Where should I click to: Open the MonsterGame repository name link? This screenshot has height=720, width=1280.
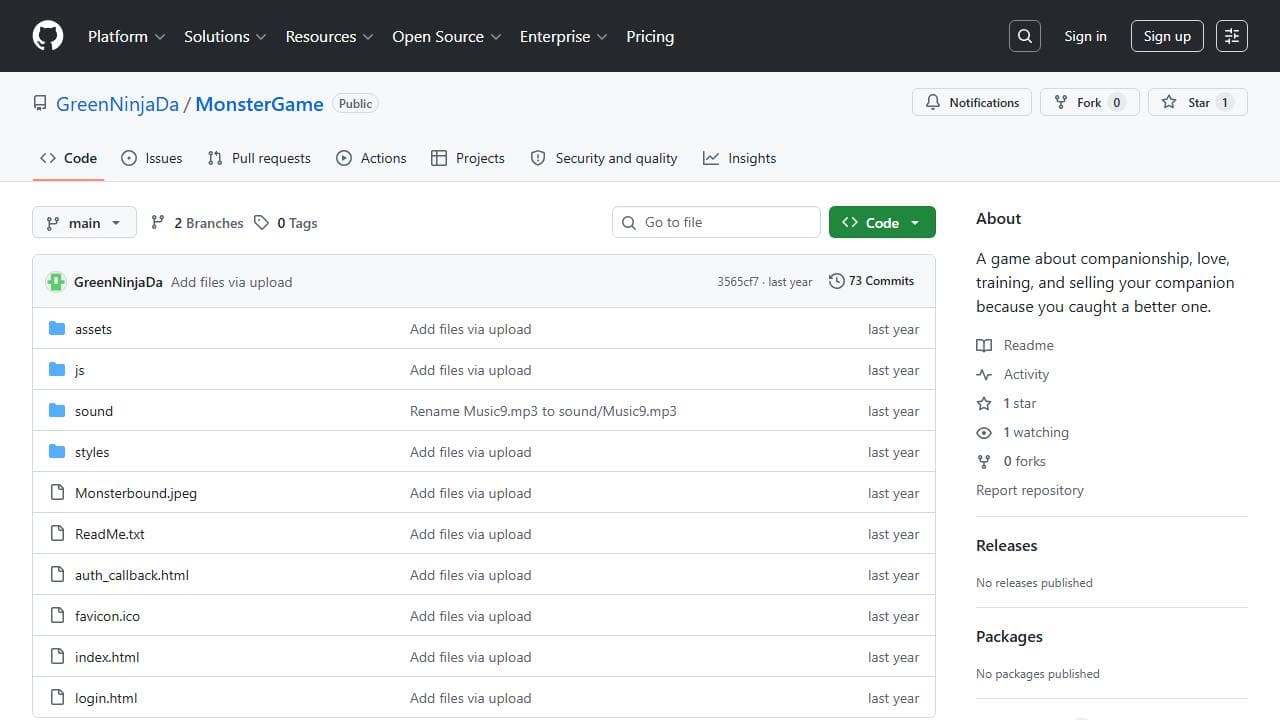259,104
